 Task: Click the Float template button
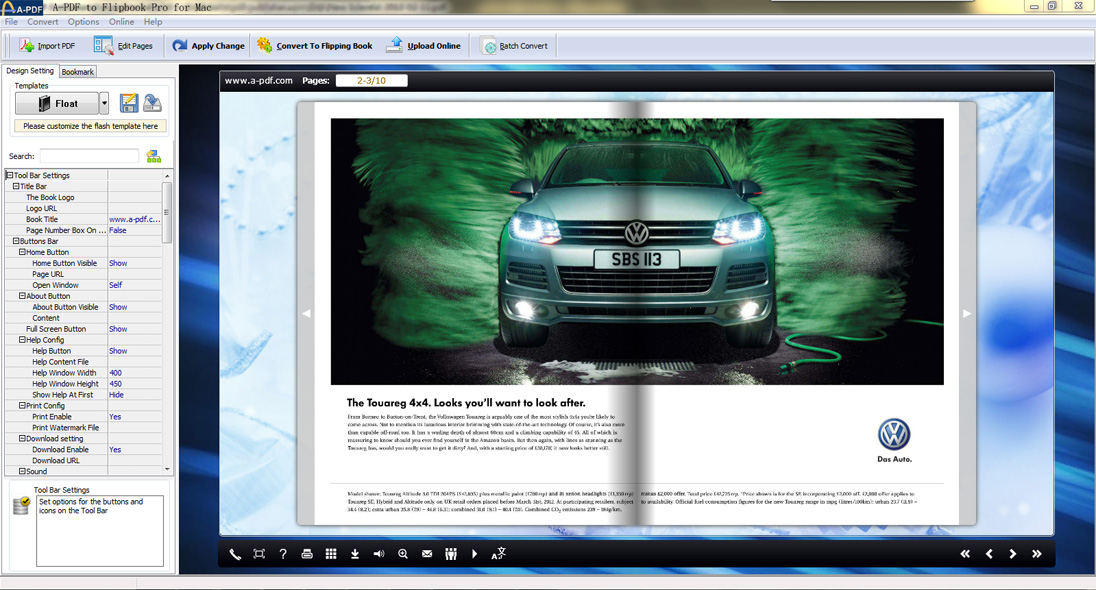[x=57, y=103]
